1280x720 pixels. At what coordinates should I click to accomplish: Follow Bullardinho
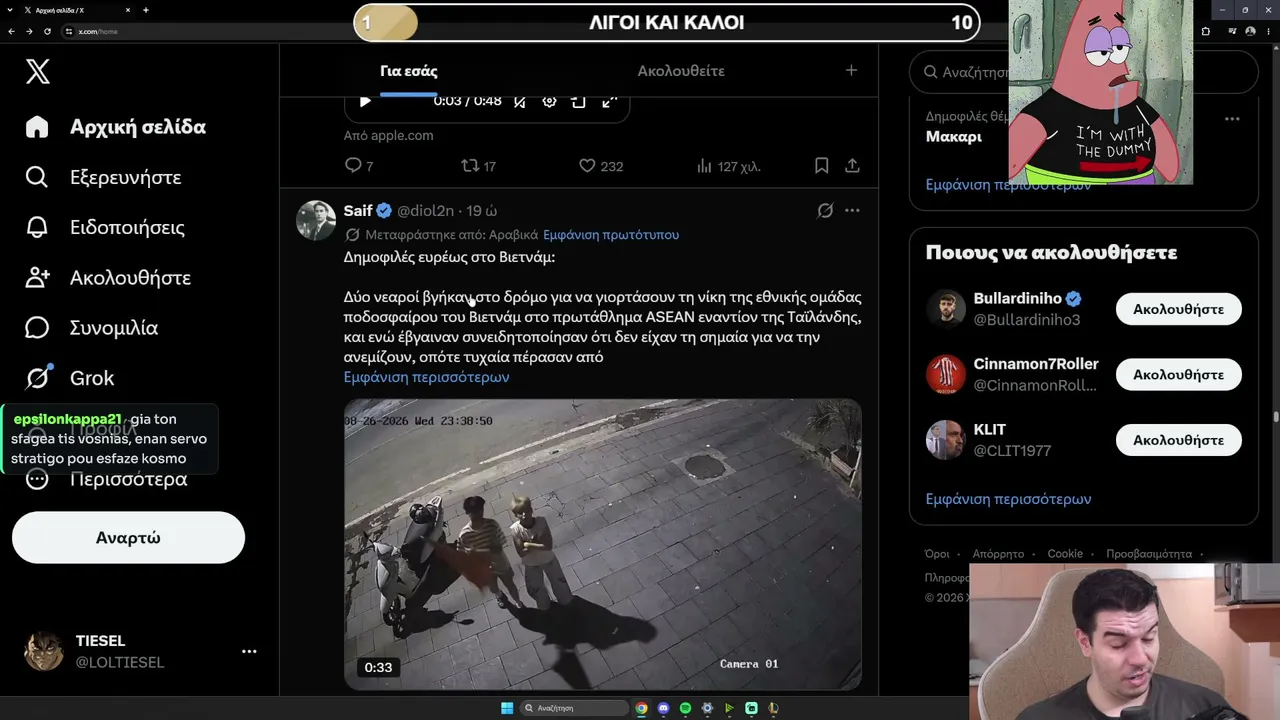pos(1179,310)
